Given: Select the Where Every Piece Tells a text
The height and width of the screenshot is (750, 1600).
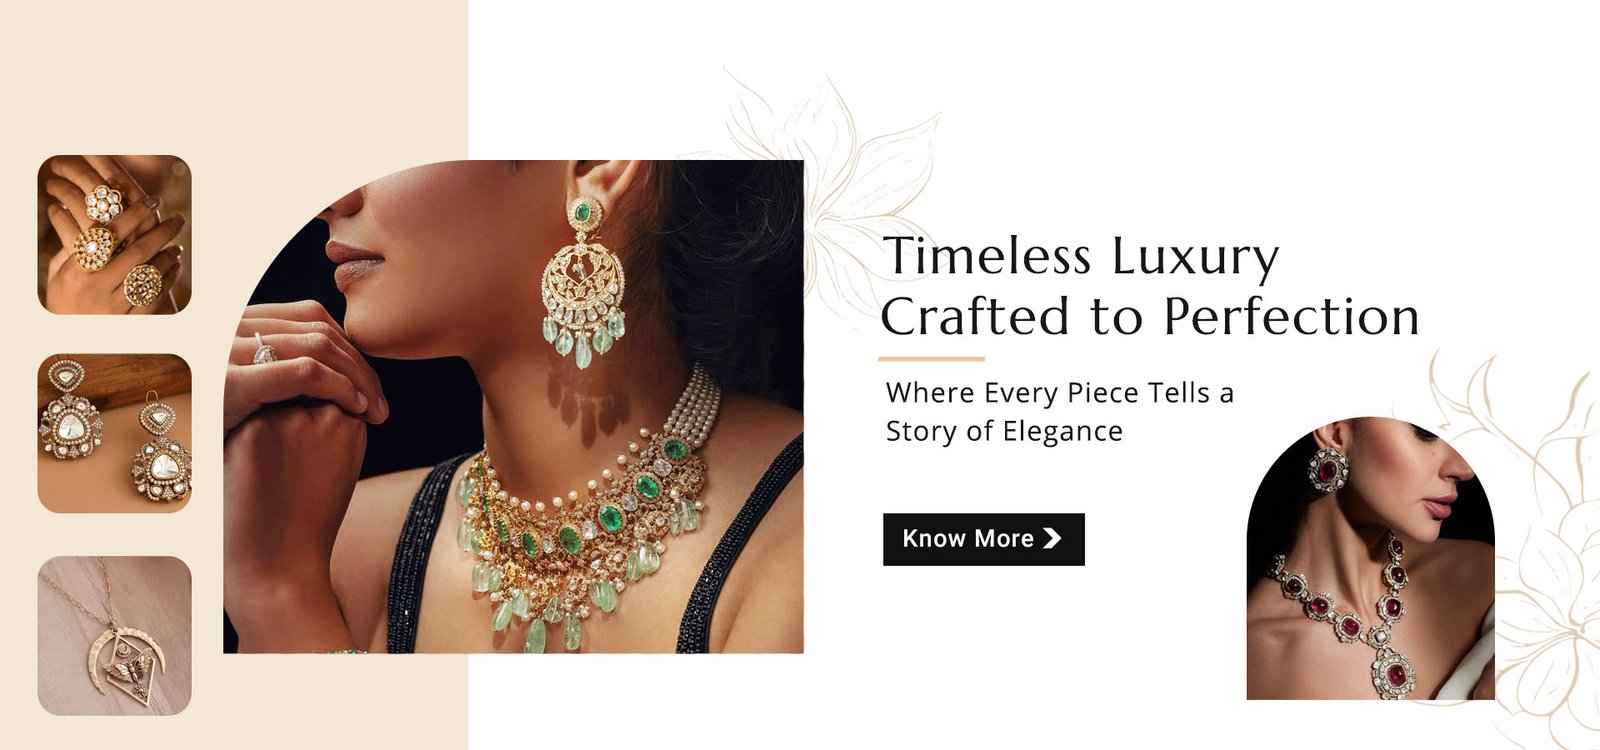Looking at the screenshot, I should pyautogui.click(x=1060, y=393).
